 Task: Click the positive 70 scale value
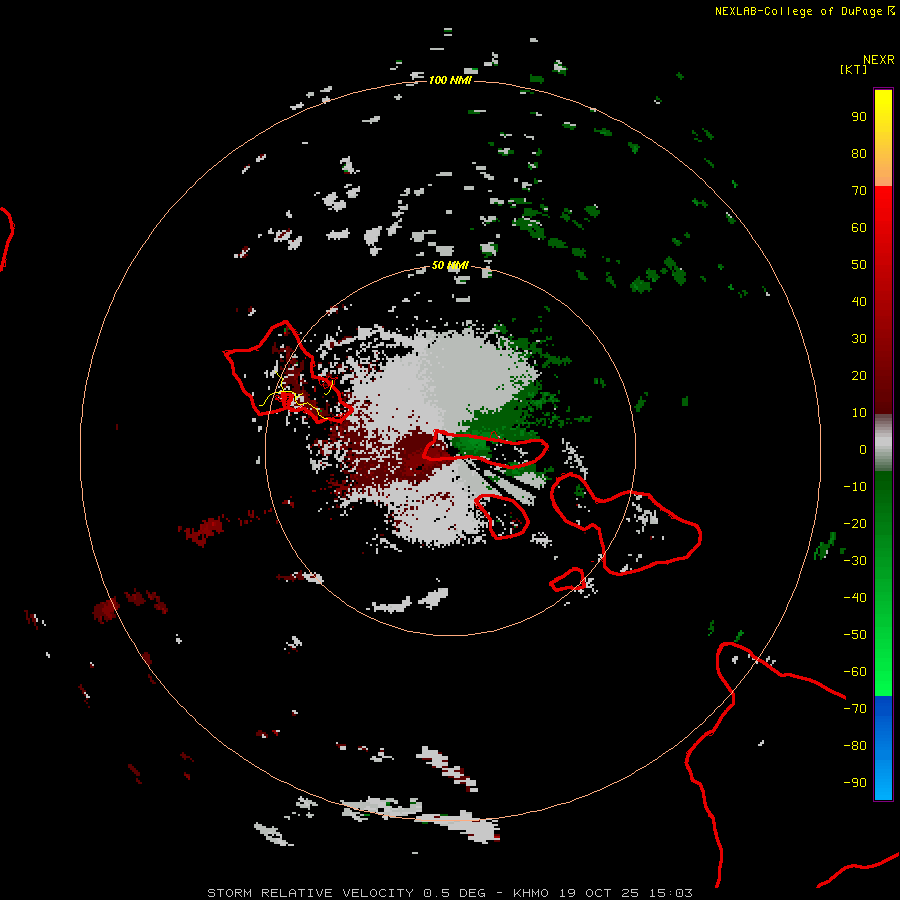coord(859,191)
